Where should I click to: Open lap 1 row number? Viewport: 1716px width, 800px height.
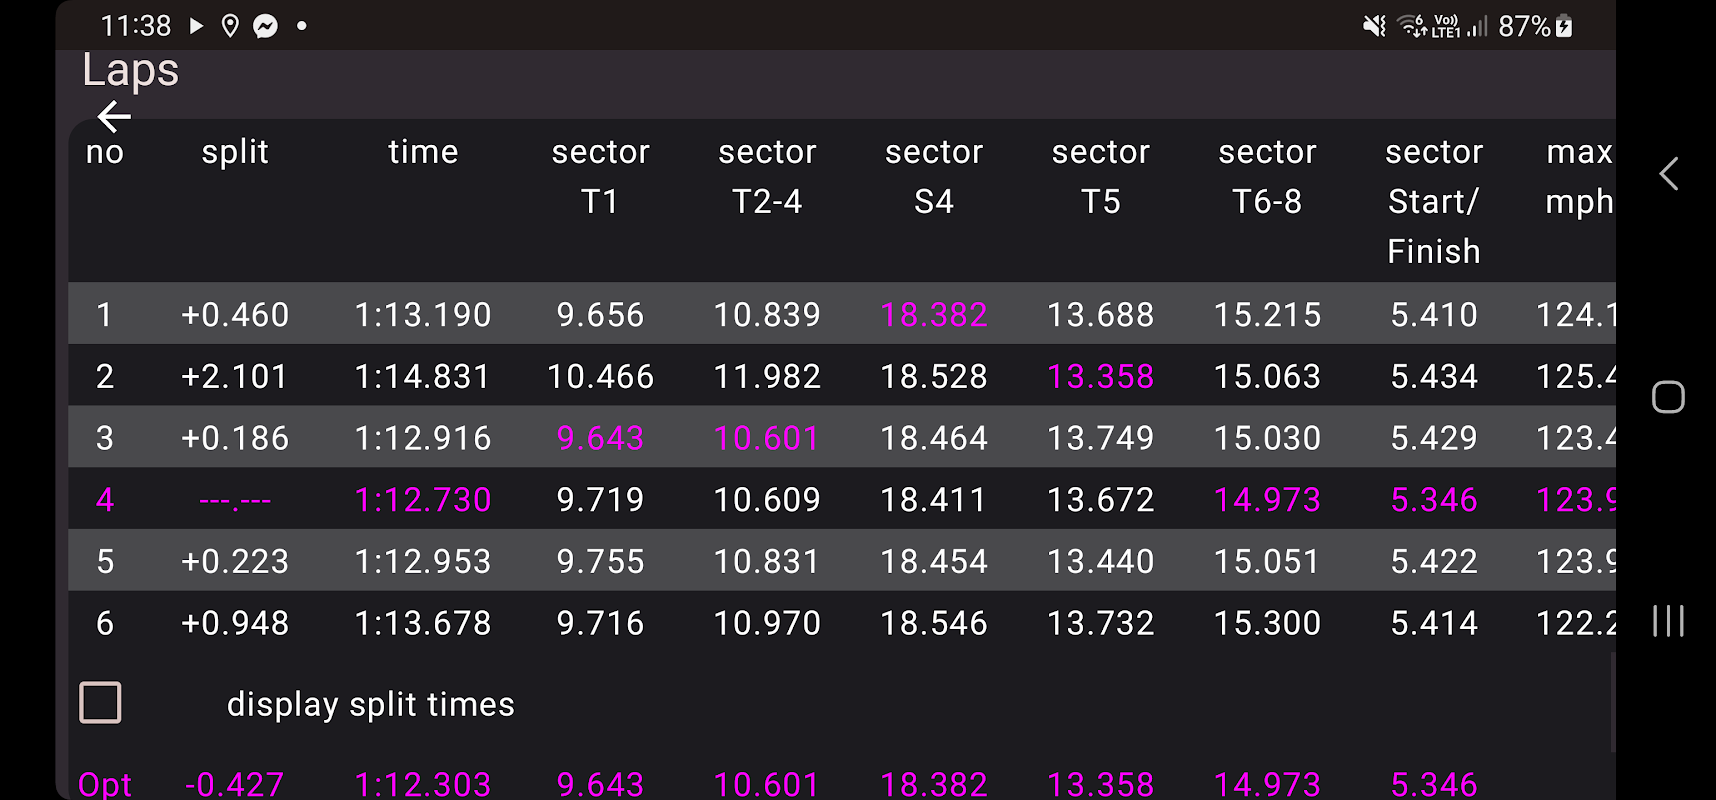(104, 315)
